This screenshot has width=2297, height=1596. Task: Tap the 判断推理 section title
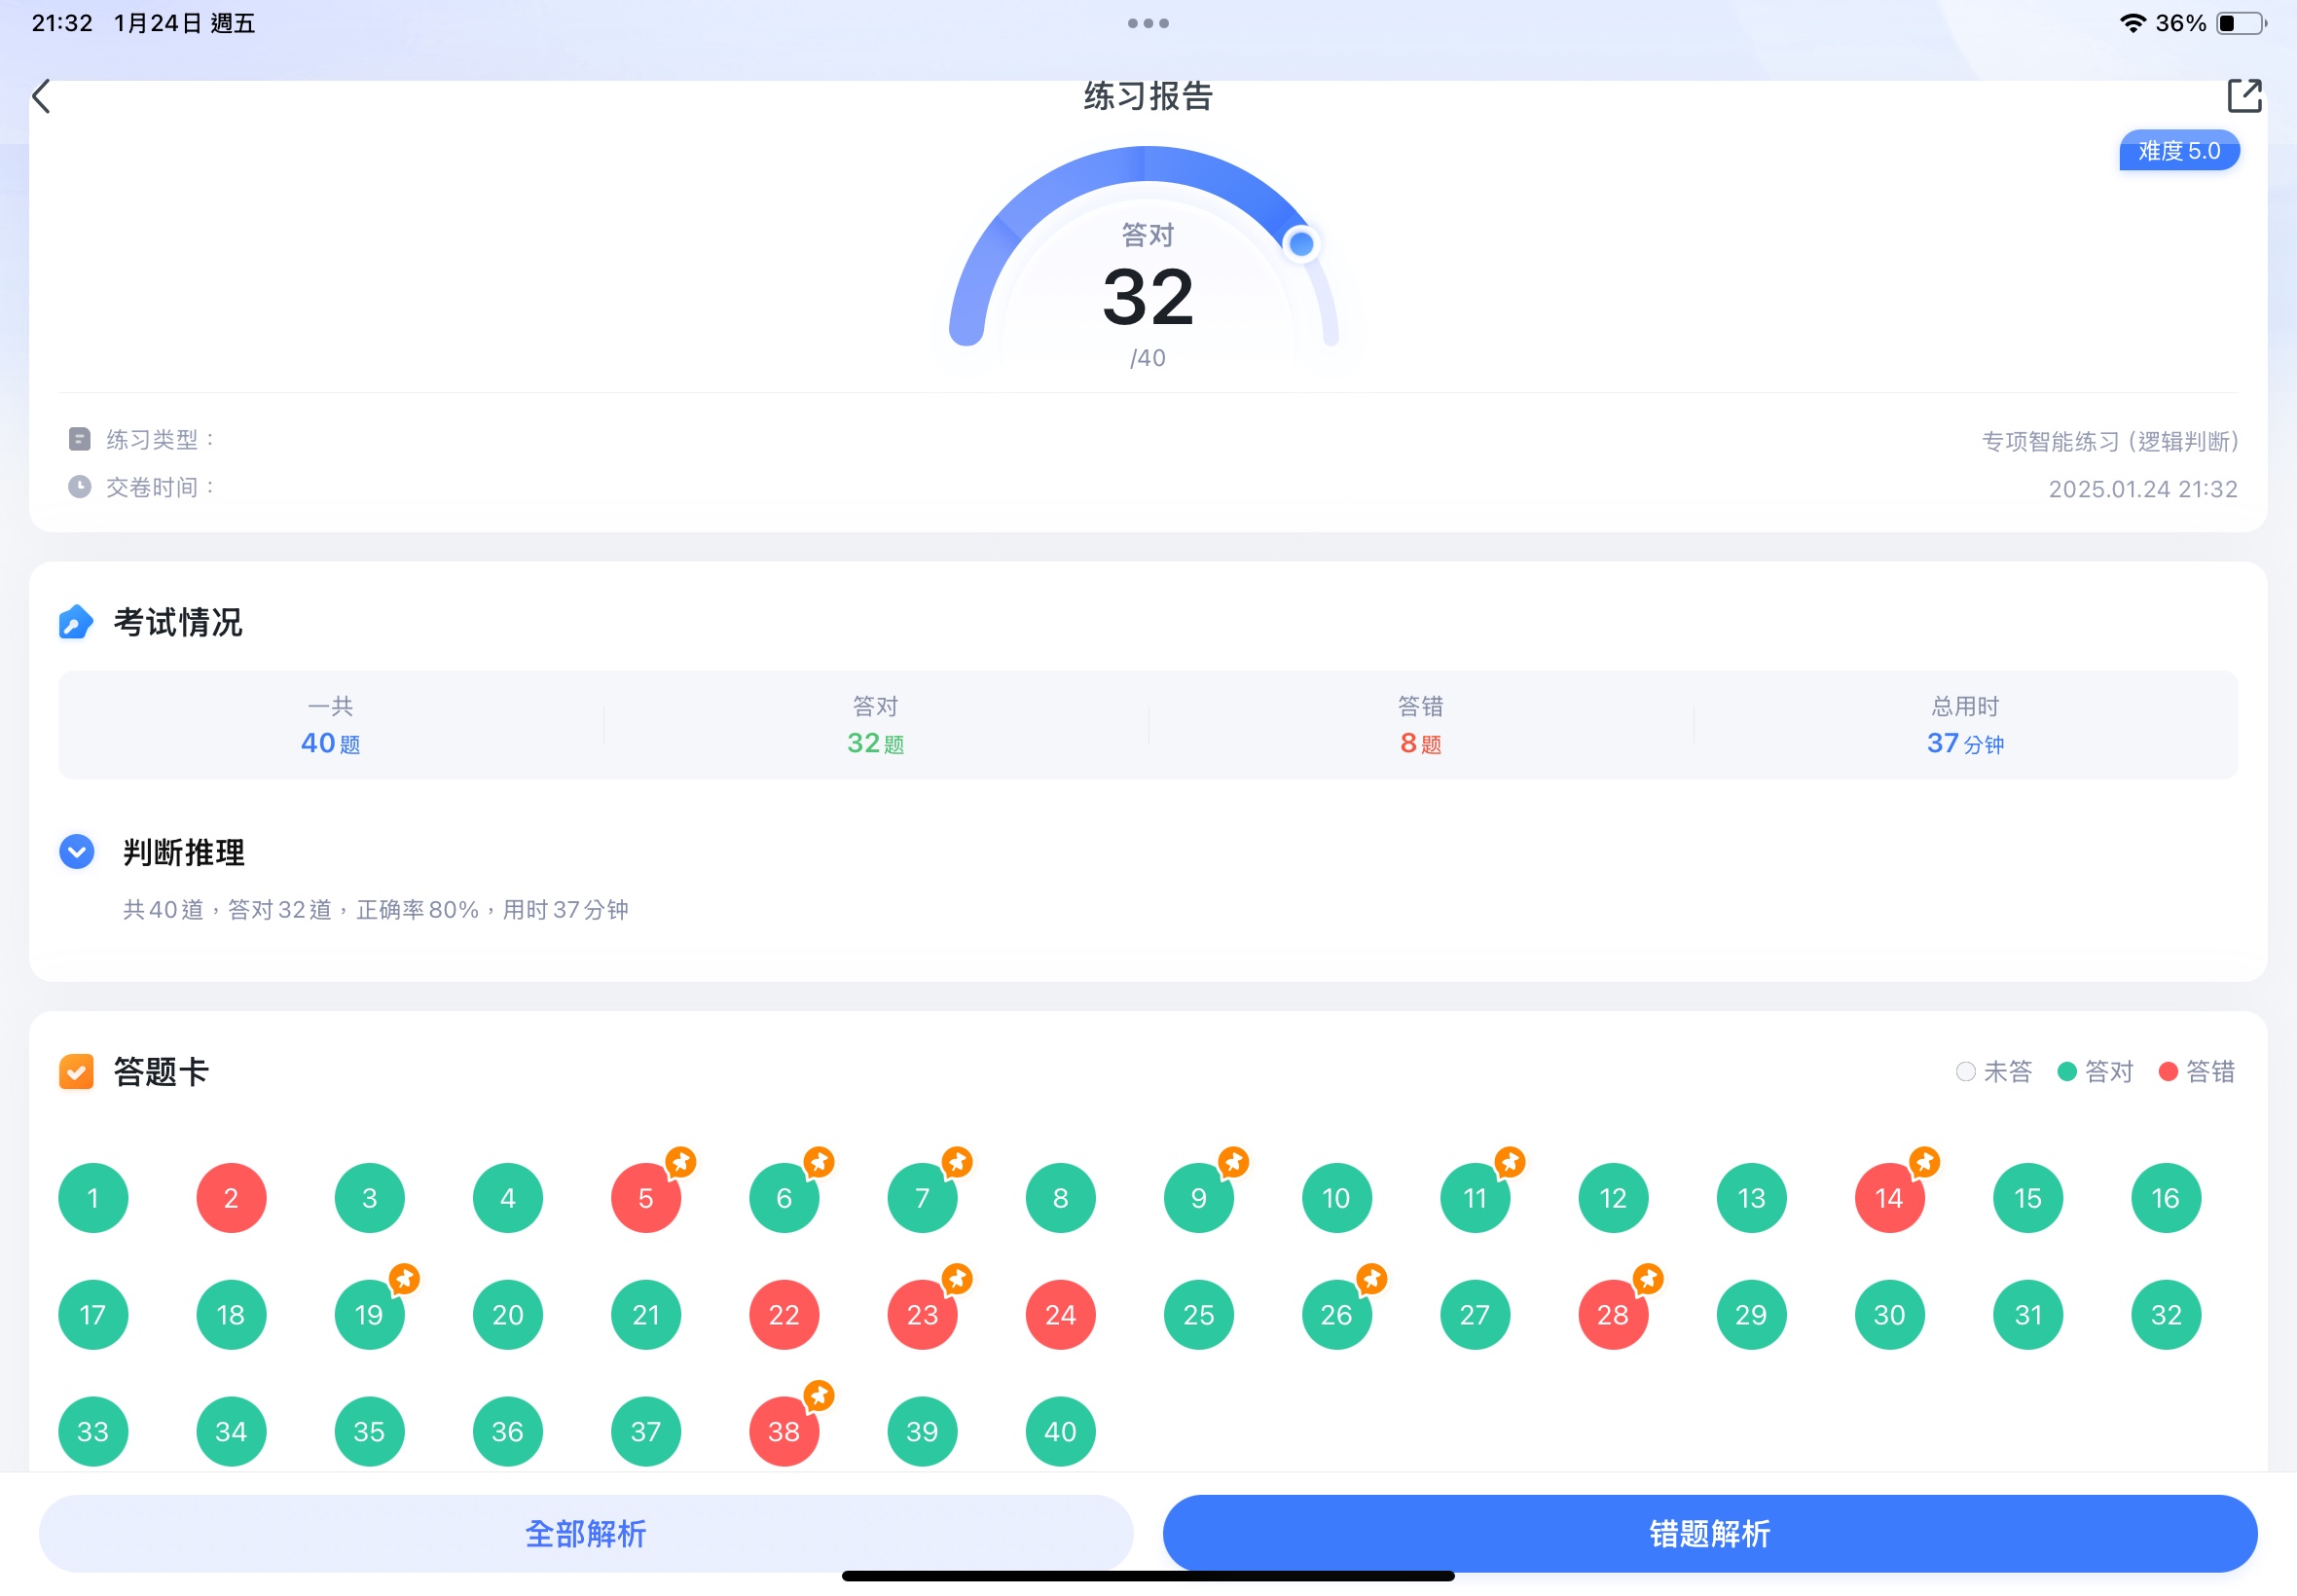(x=184, y=853)
